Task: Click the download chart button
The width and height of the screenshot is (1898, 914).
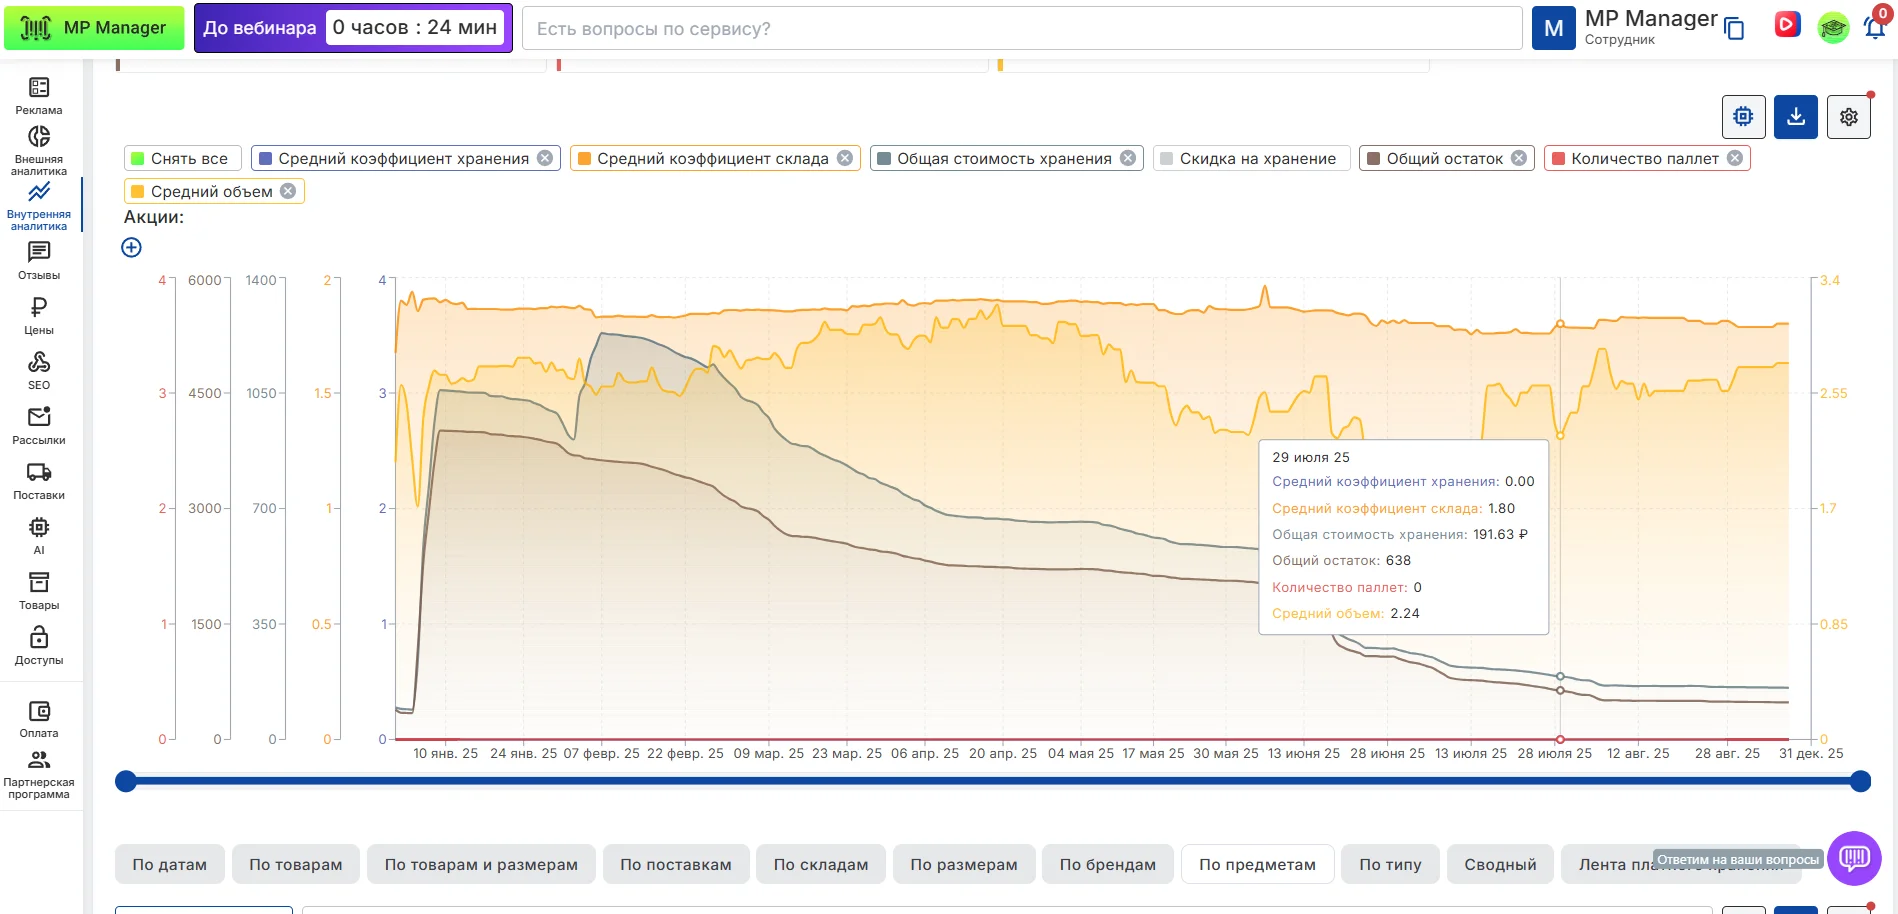Action: click(x=1795, y=117)
